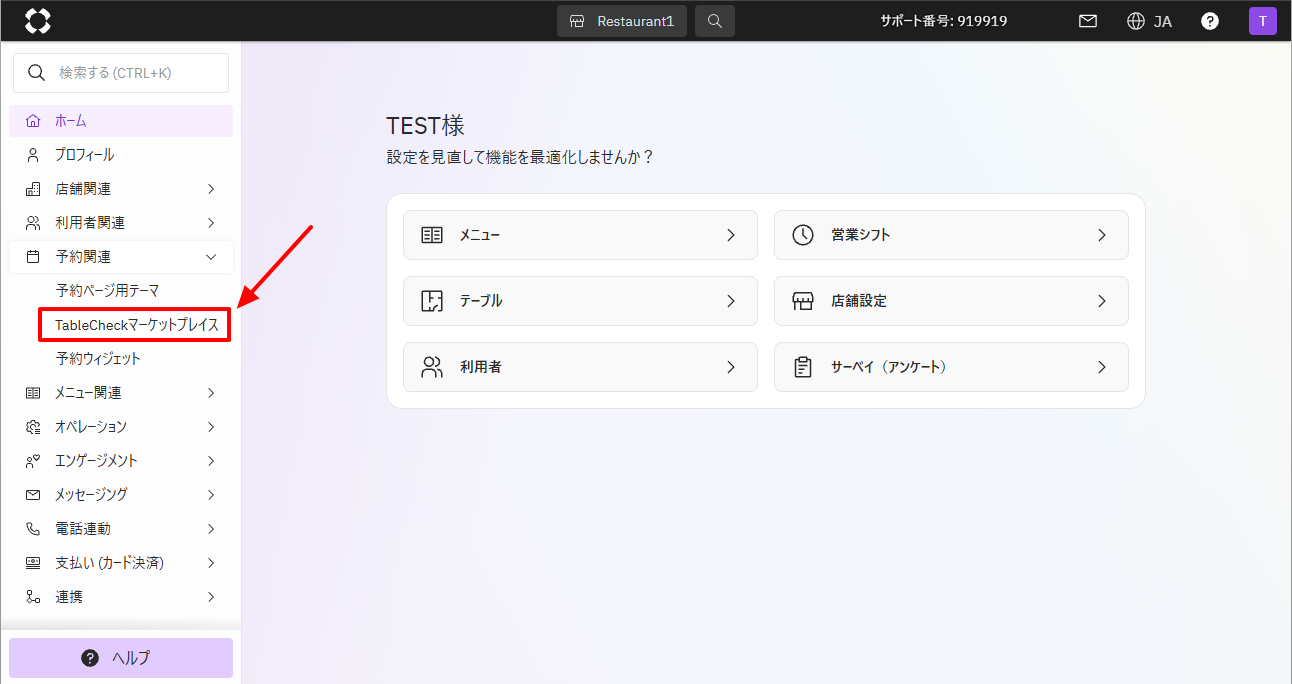This screenshot has width=1292, height=684.
Task: Click the purple ヘルプ button
Action: [121, 658]
